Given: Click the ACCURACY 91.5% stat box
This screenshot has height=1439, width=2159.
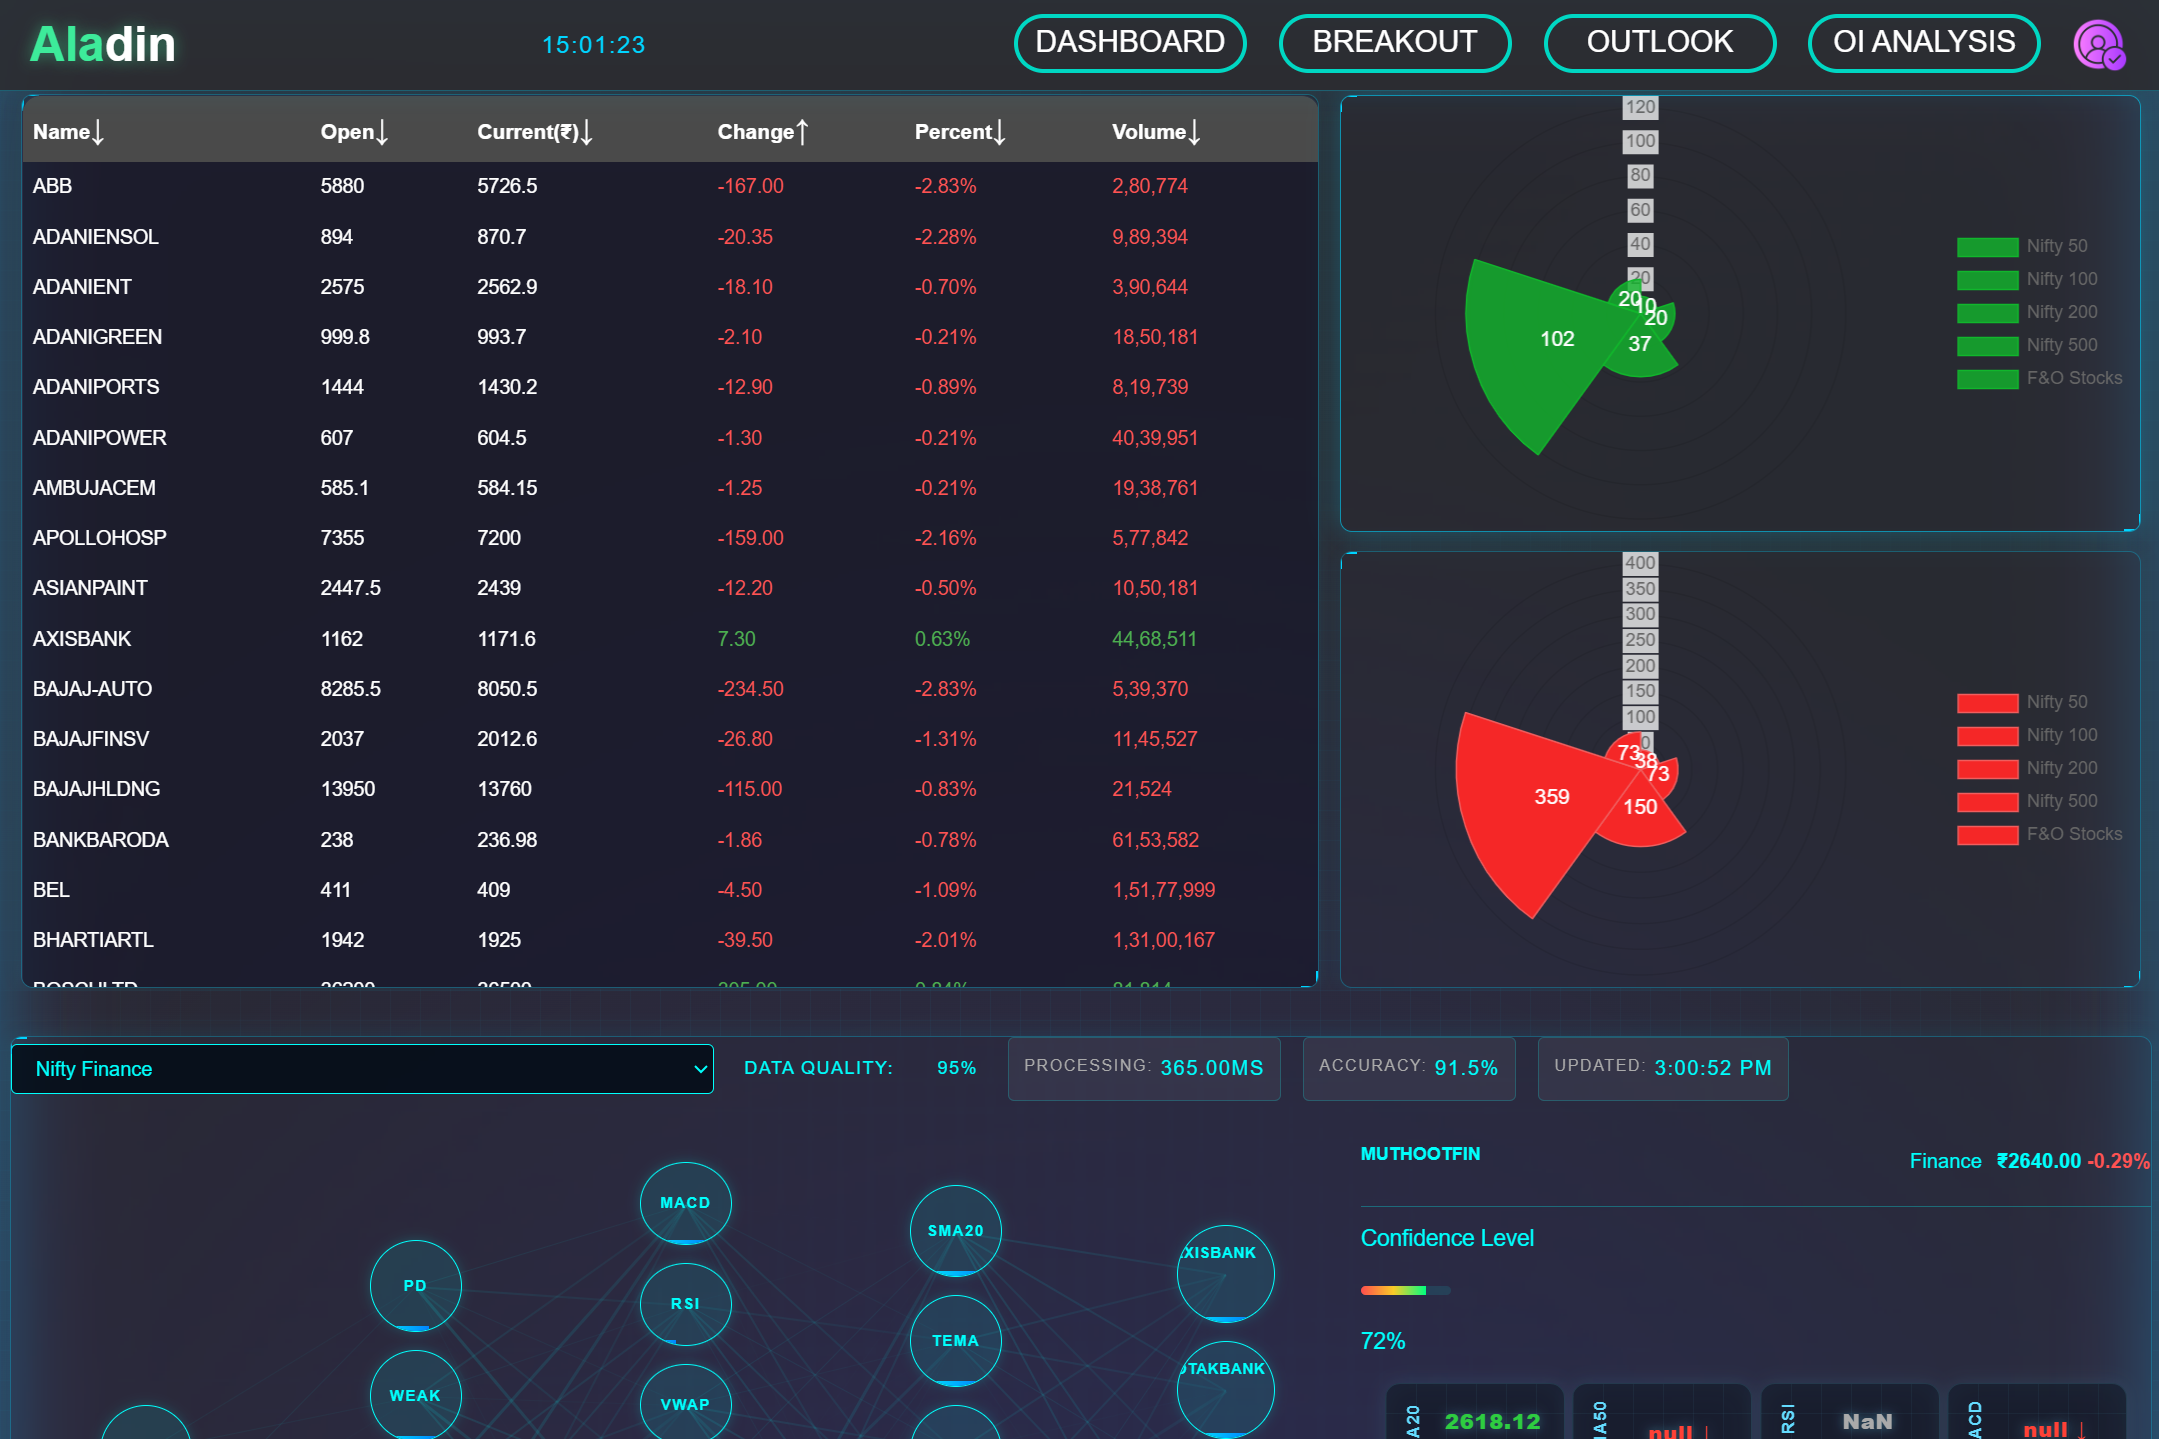Looking at the screenshot, I should pos(1409,1068).
